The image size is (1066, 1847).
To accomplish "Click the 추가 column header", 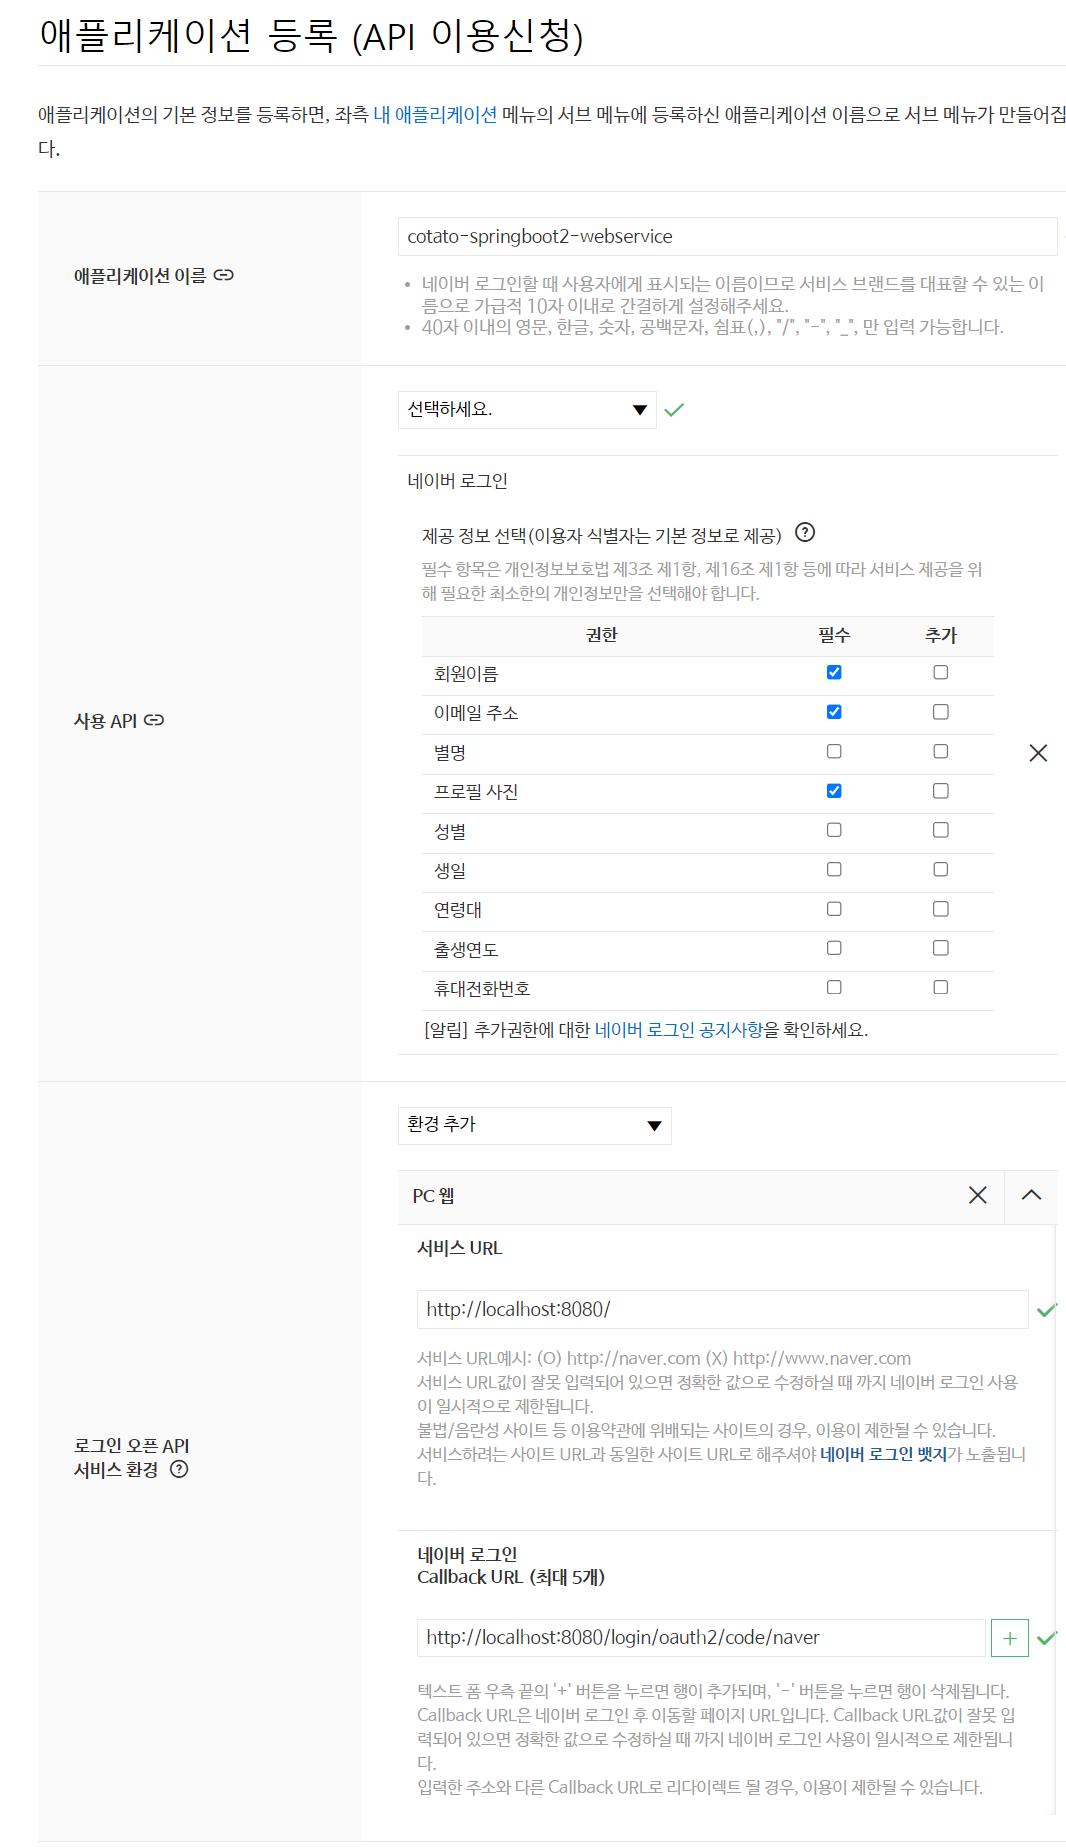I will [941, 635].
